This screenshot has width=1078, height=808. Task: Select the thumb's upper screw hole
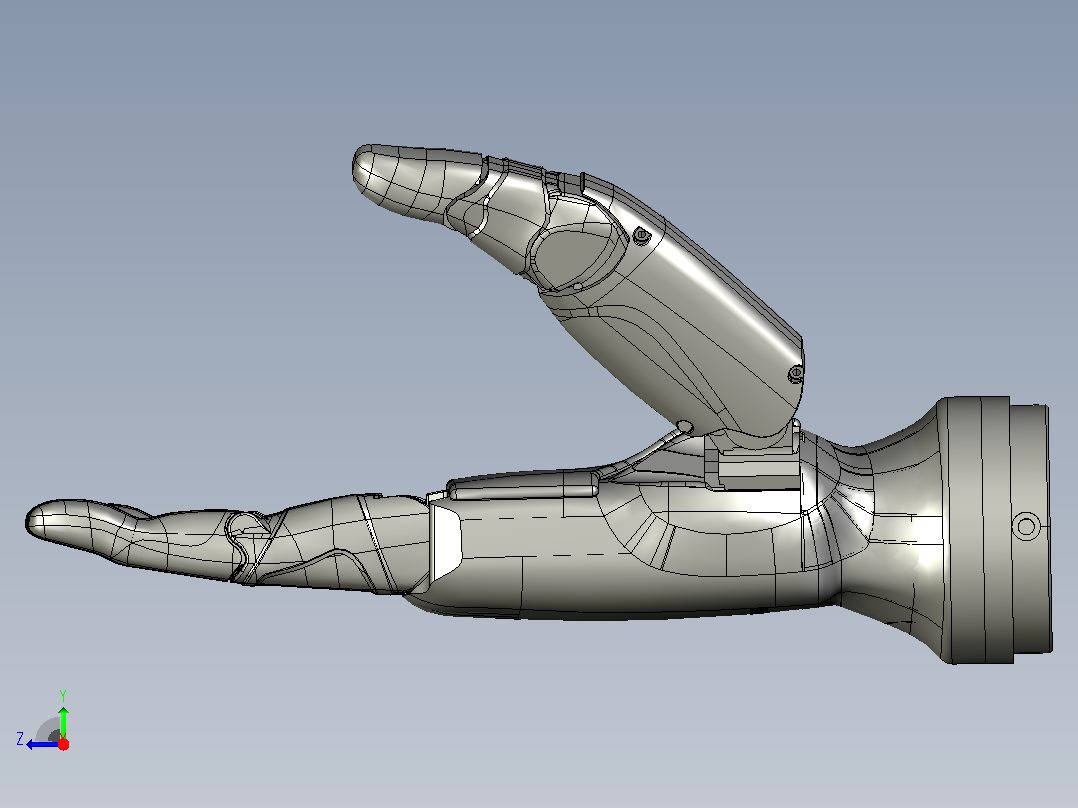tap(641, 235)
